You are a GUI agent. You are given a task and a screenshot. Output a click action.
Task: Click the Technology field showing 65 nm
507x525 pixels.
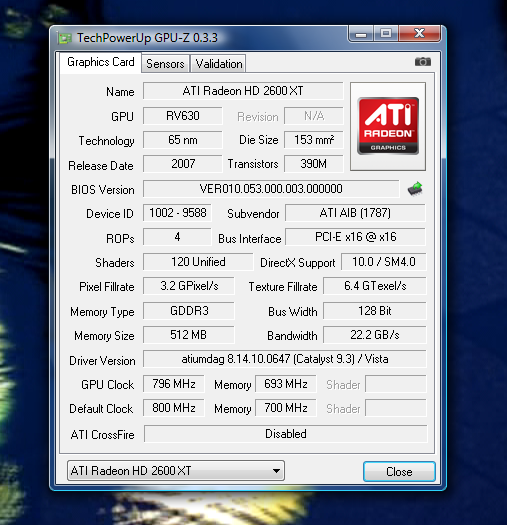tap(183, 140)
